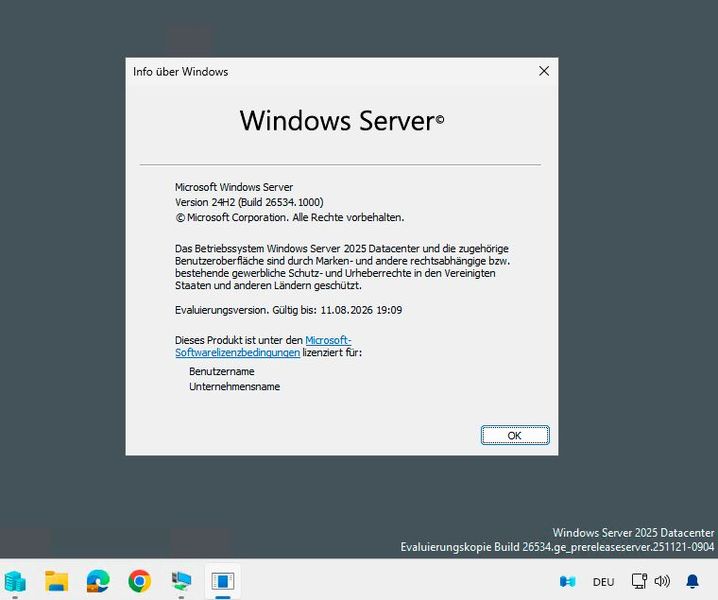Screen dimensions: 718x600
Task: Confirm the dialog with the OK button
Action: [515, 435]
